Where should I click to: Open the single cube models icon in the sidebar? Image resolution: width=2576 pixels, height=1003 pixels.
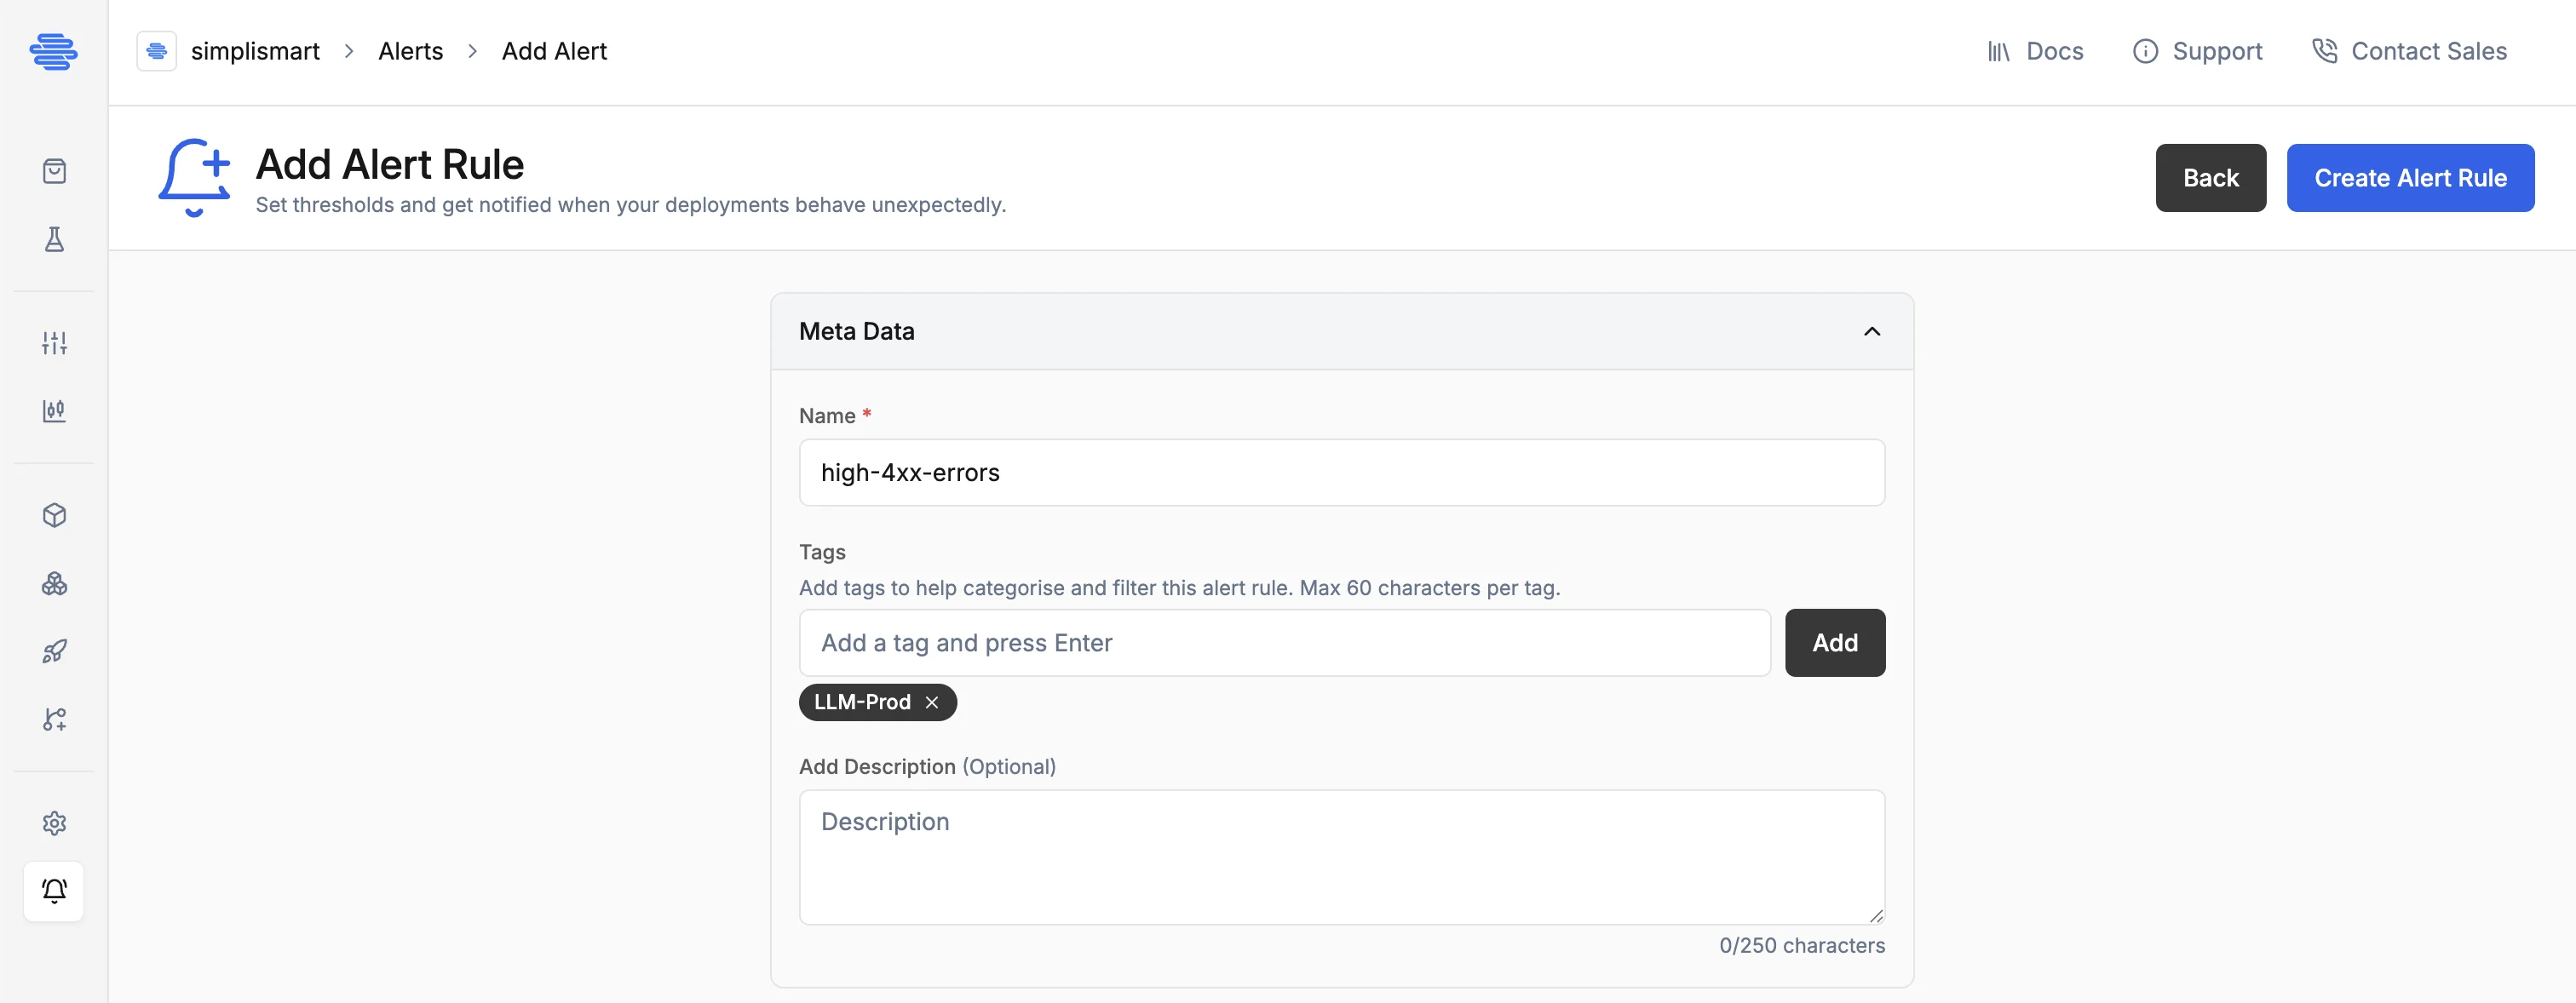(x=54, y=515)
